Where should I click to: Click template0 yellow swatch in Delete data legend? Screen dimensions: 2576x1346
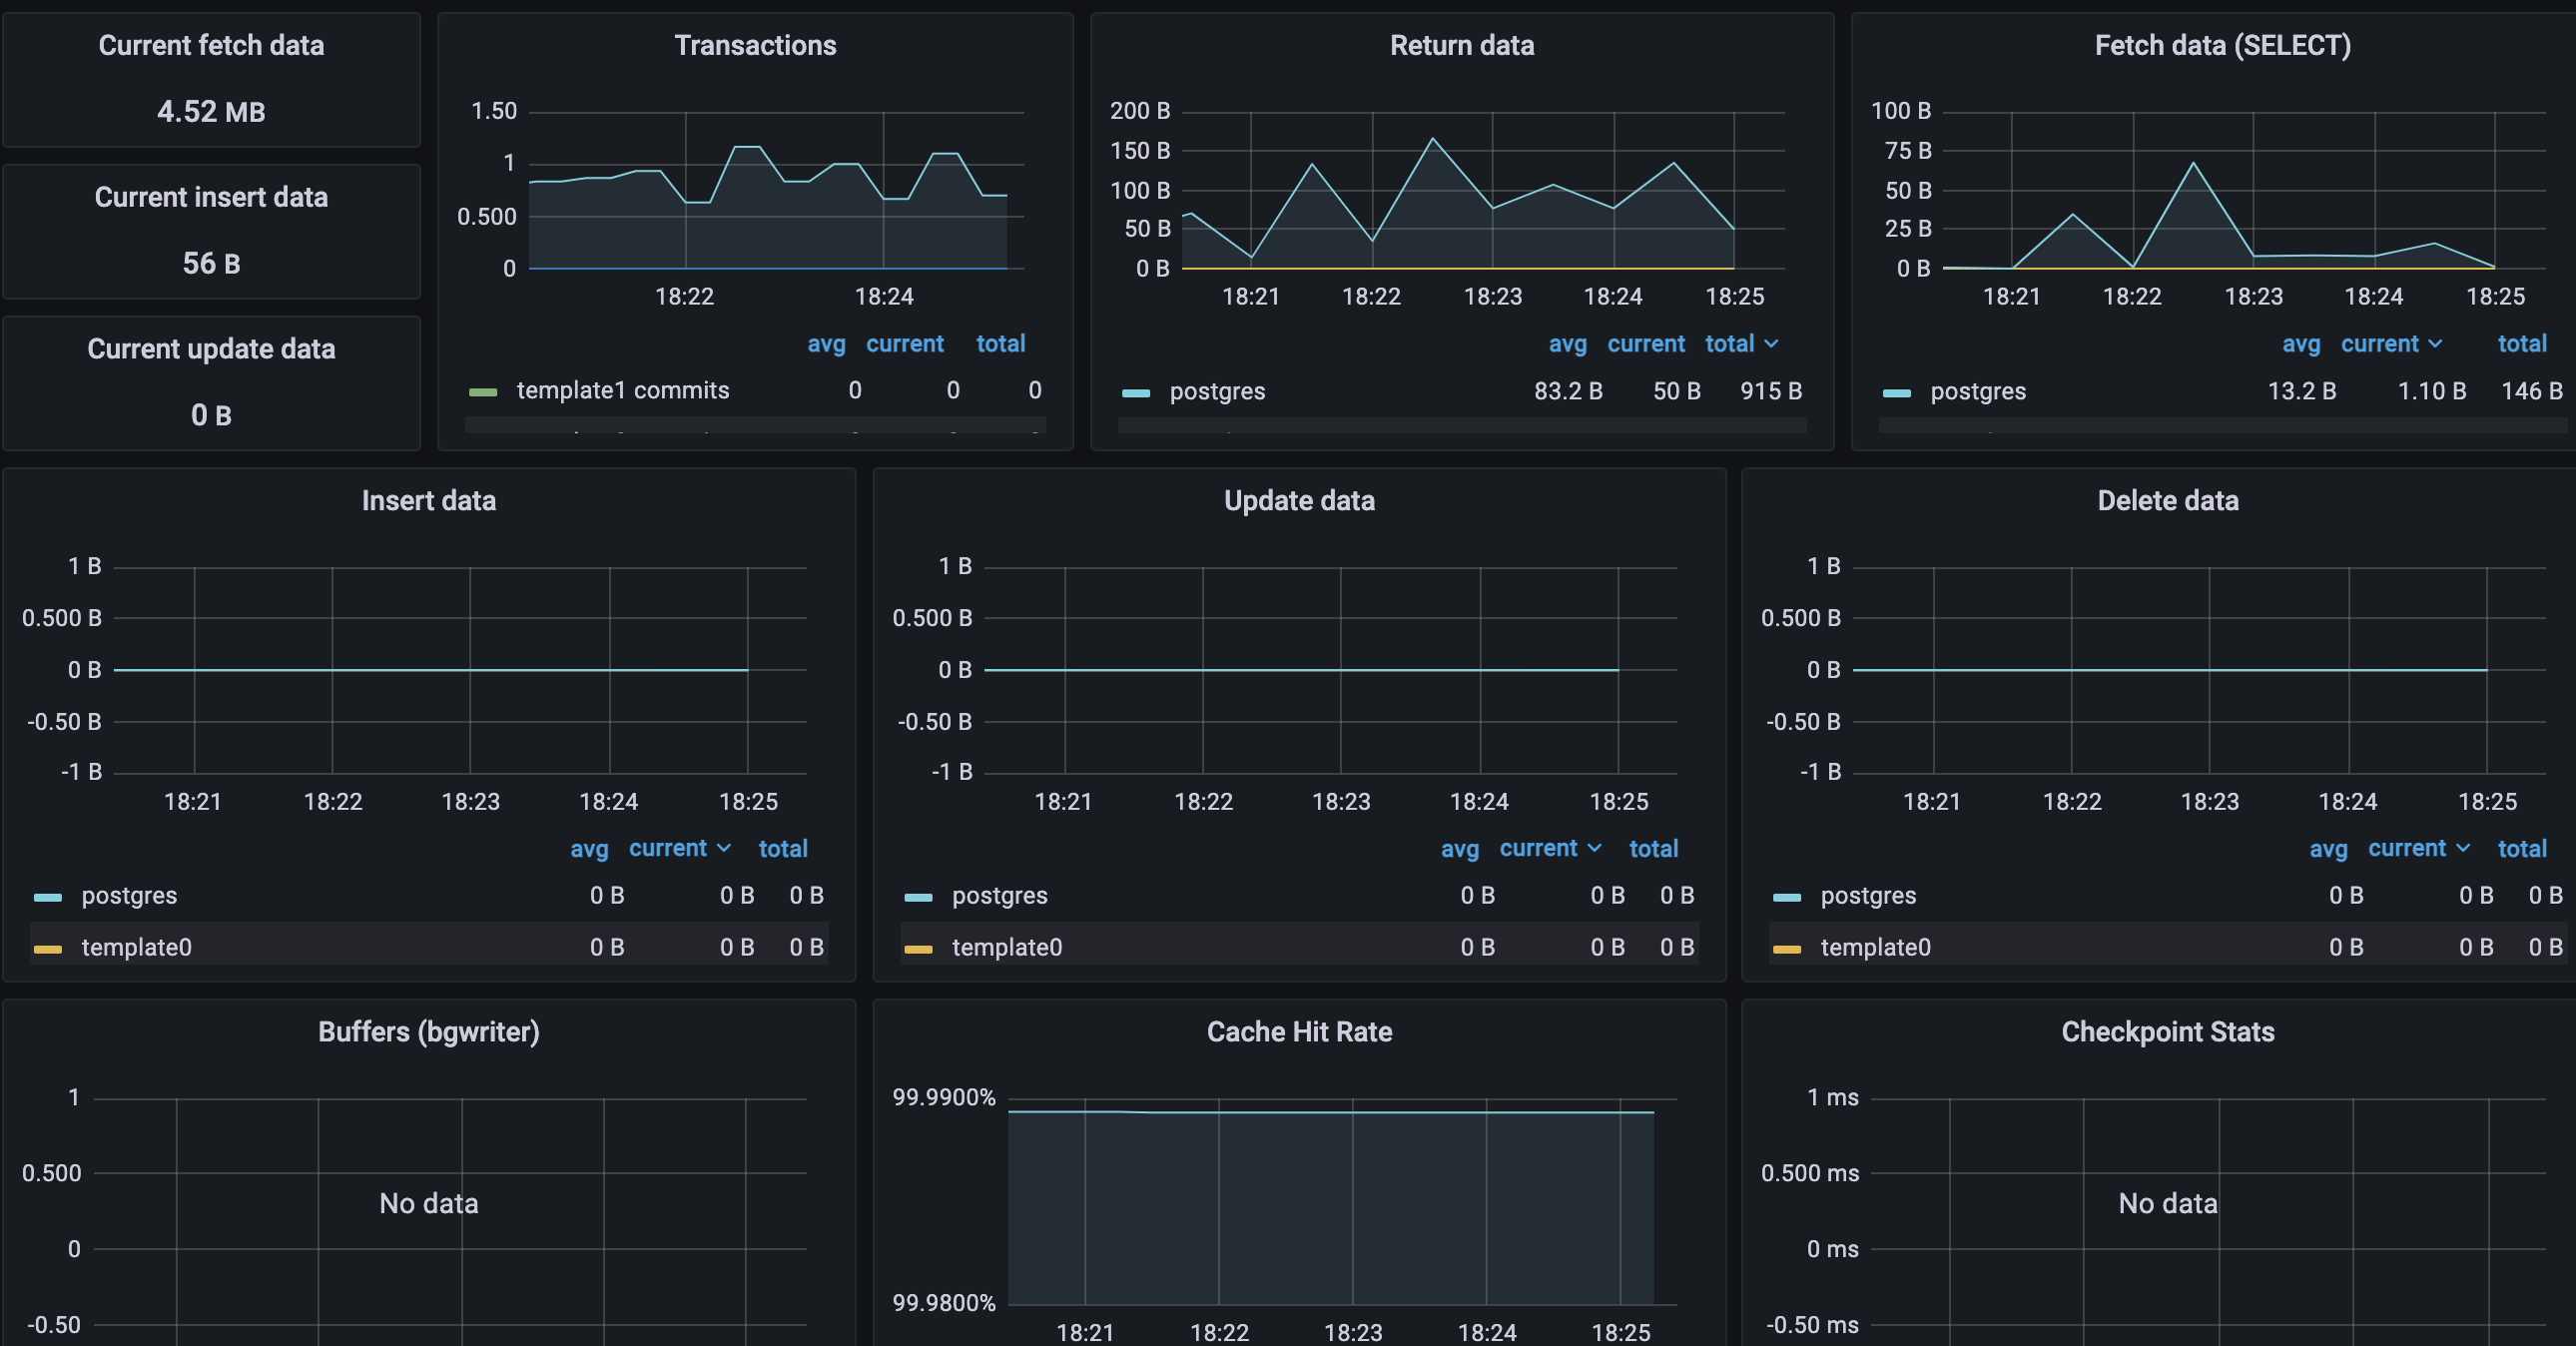(1786, 949)
